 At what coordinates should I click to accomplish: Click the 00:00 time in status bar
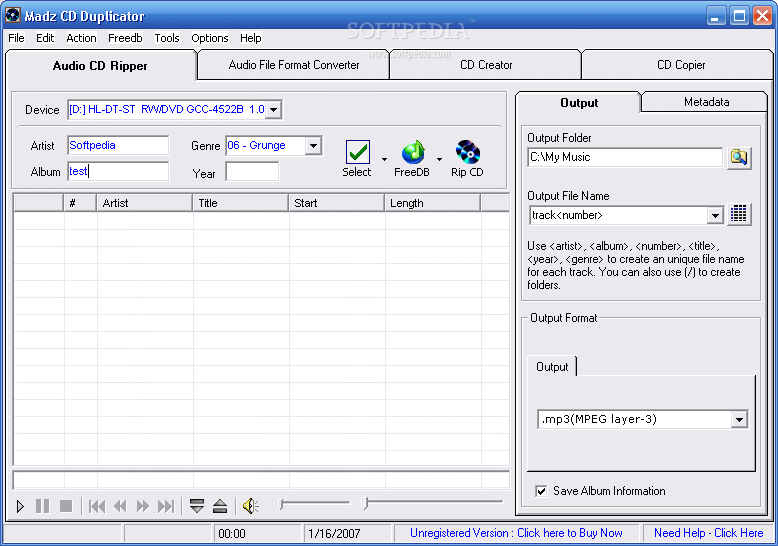(x=232, y=534)
